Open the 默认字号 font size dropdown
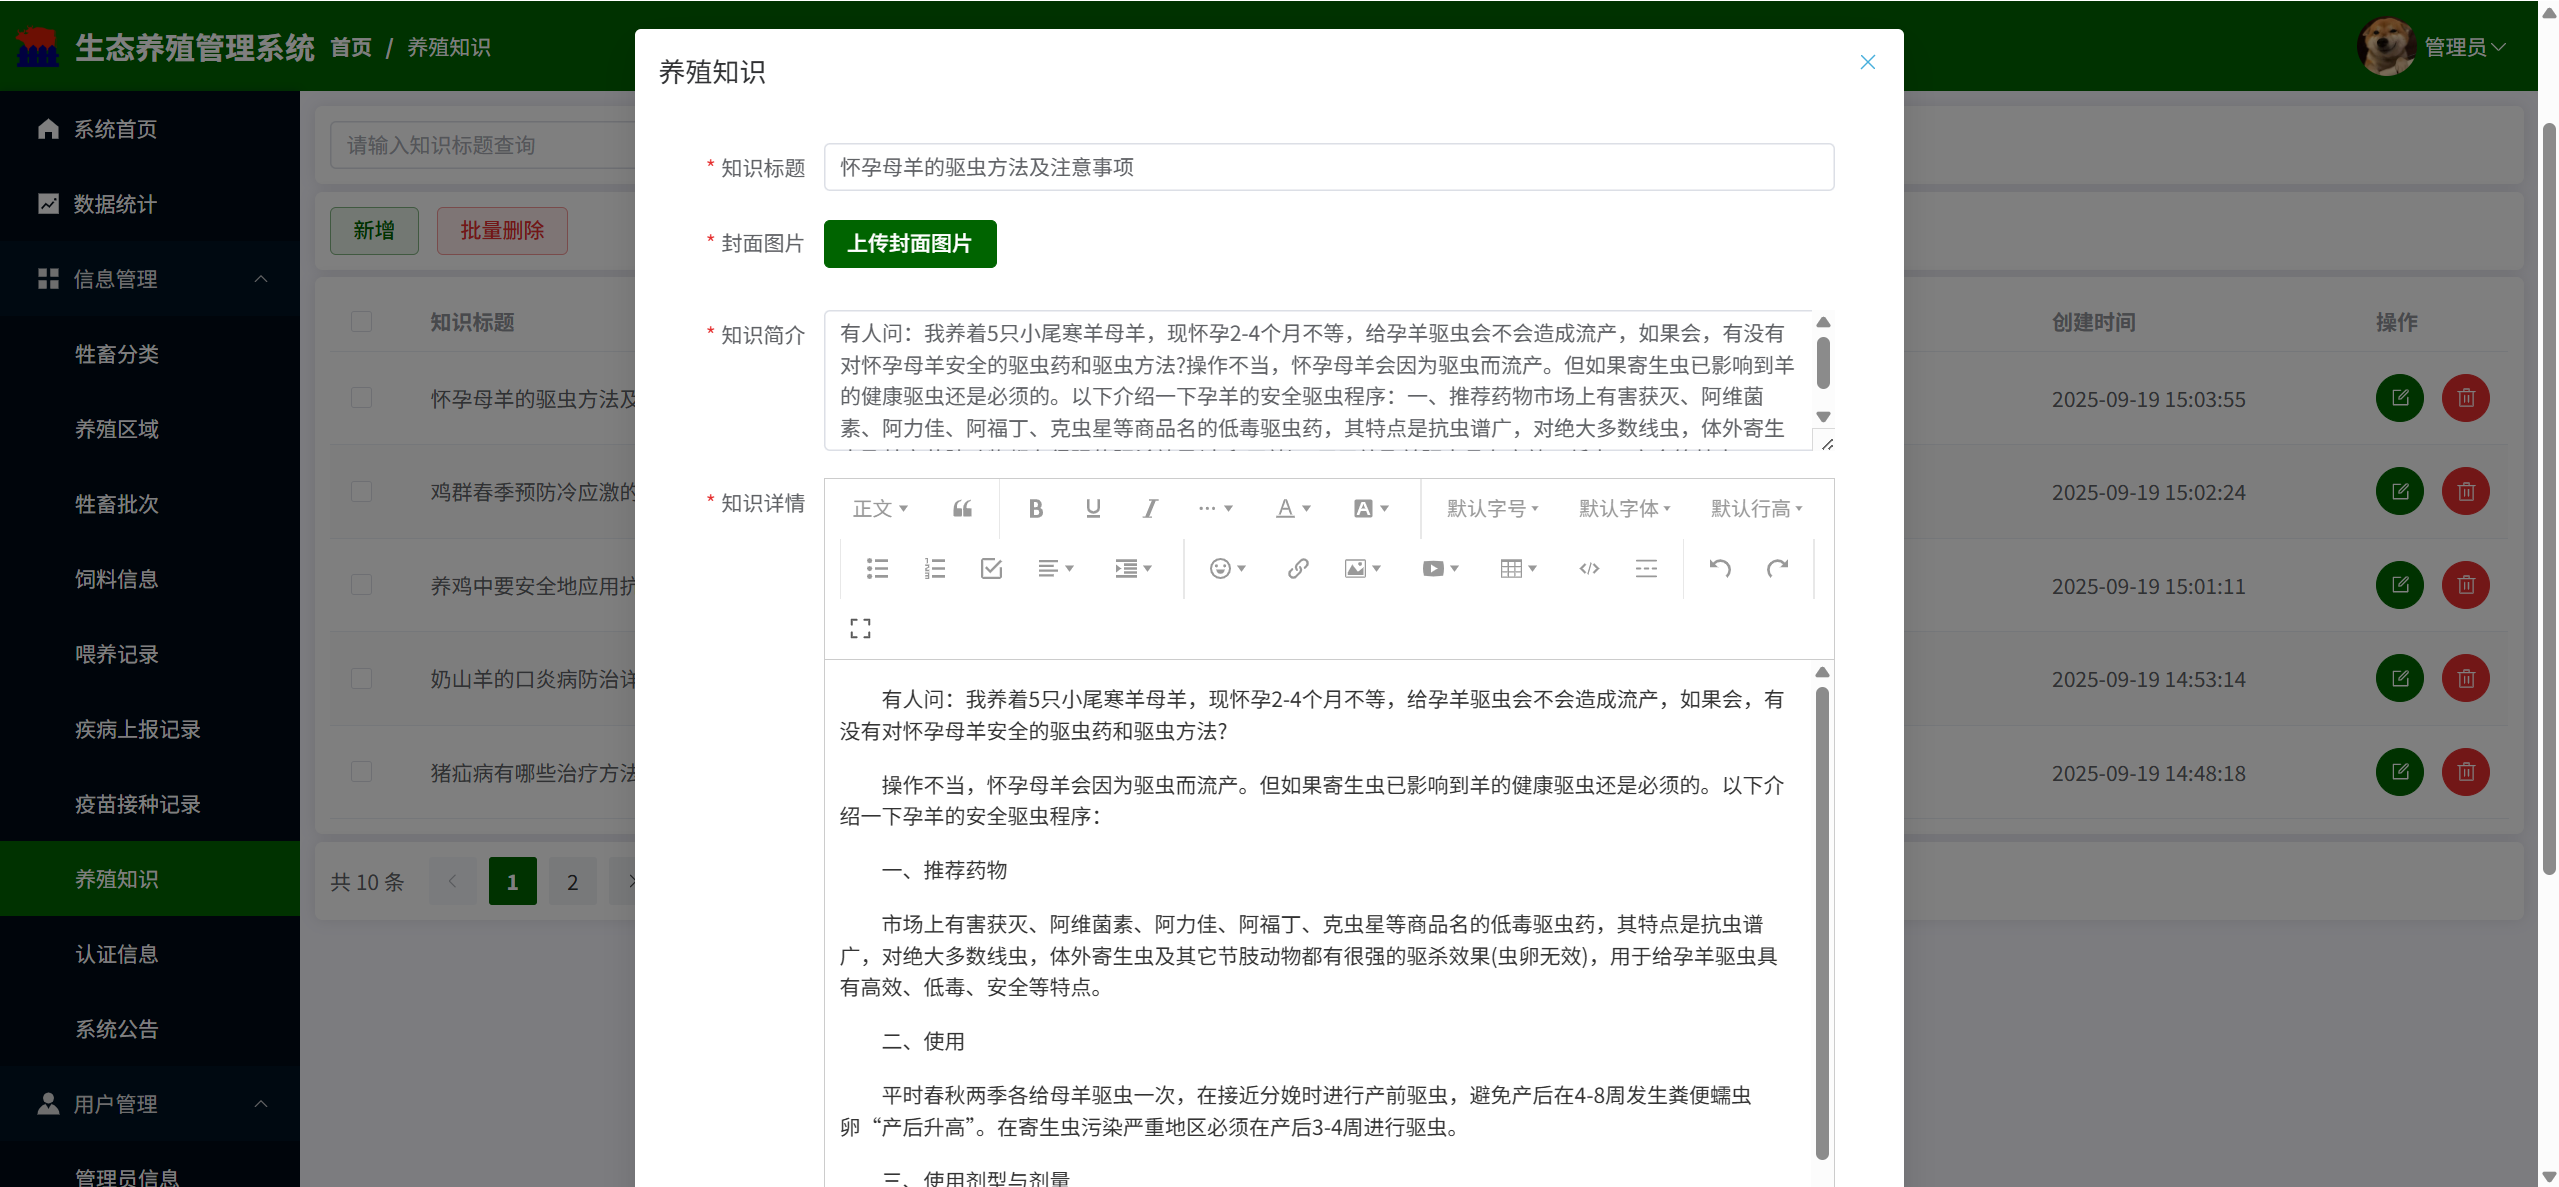Image resolution: width=2559 pixels, height=1187 pixels. pyautogui.click(x=1492, y=509)
